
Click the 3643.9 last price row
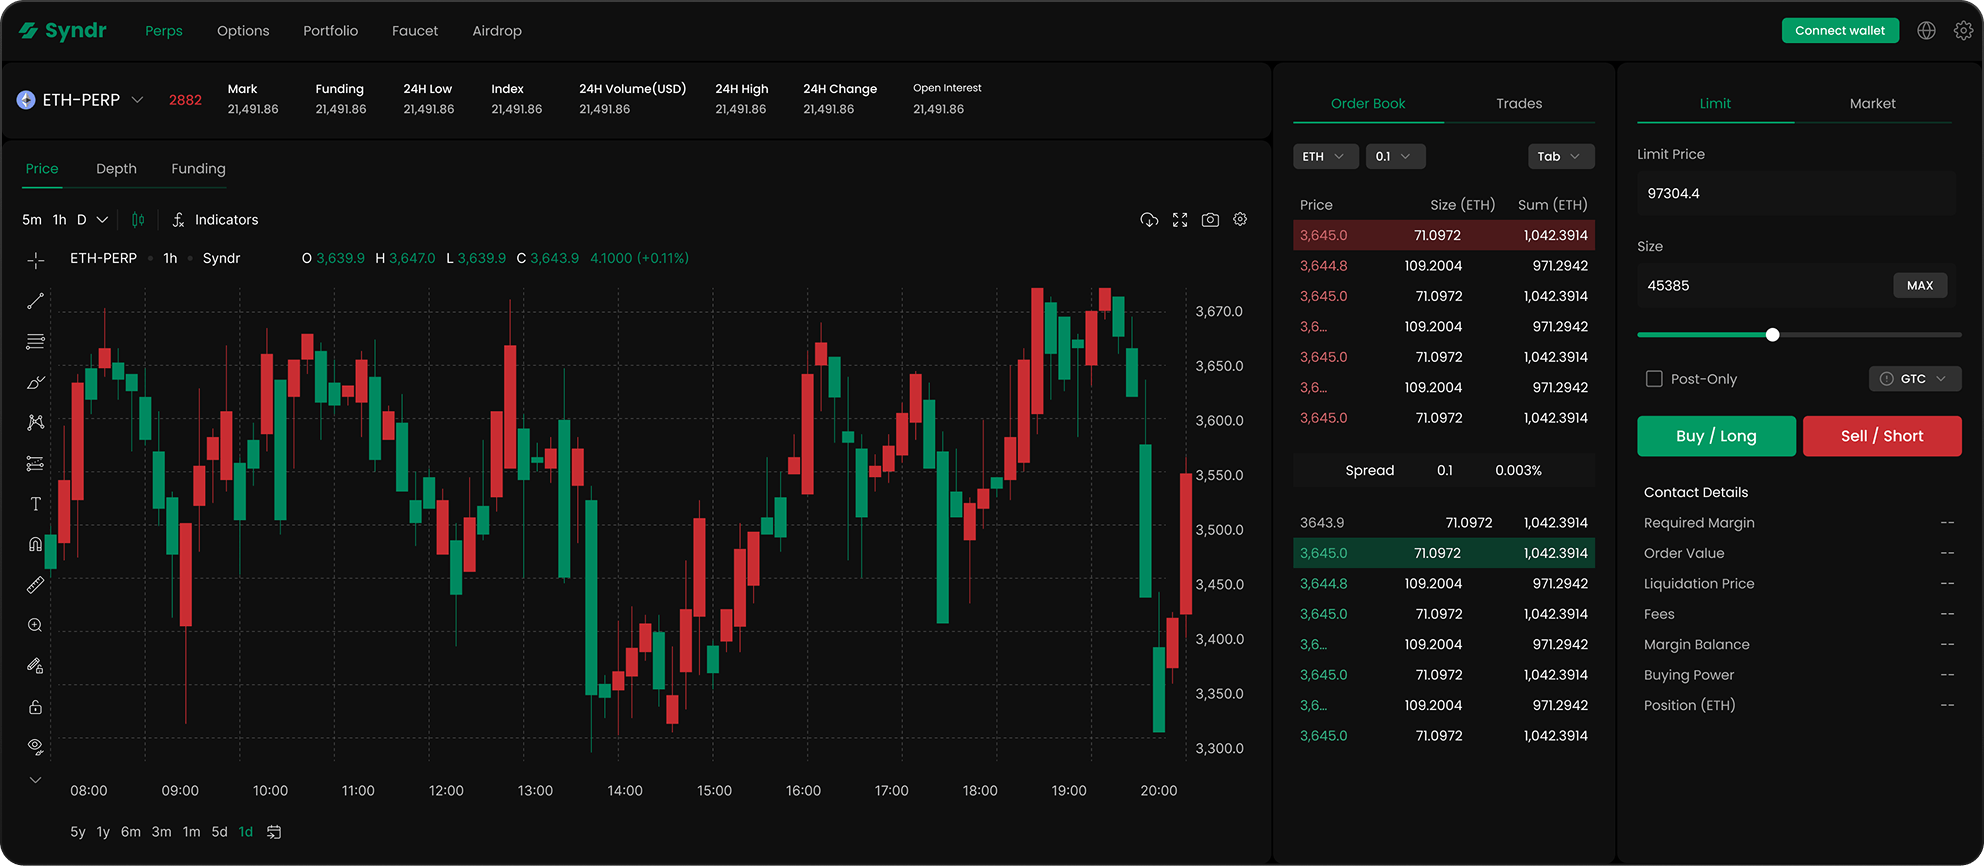1444,523
